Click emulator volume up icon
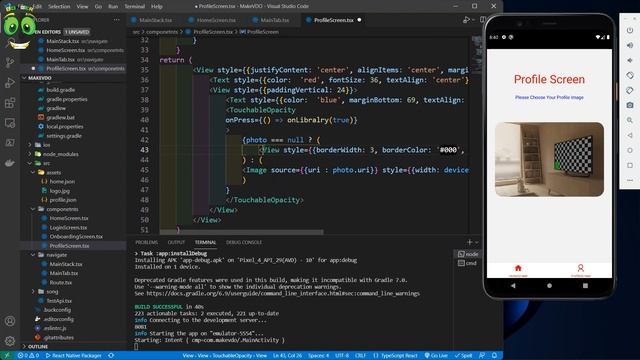 [x=630, y=45]
